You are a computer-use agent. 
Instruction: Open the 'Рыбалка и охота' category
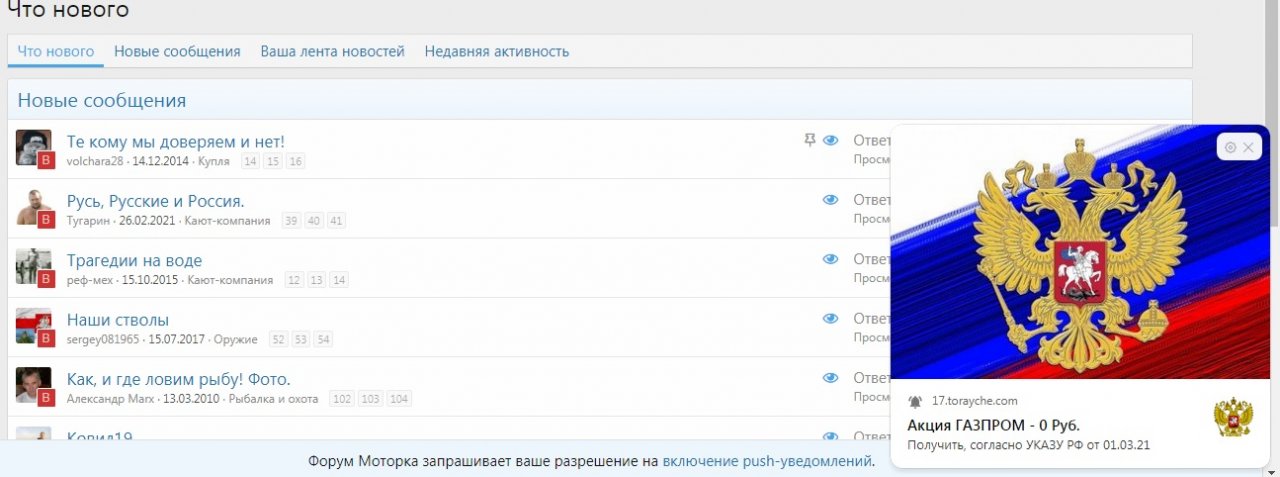click(x=272, y=399)
